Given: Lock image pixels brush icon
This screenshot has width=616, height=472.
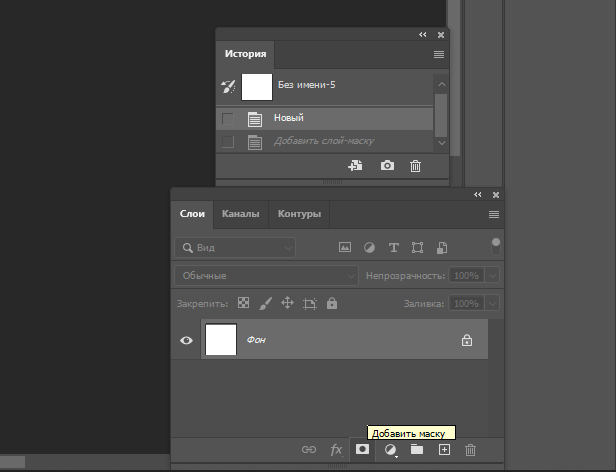Looking at the screenshot, I should pos(266,303).
